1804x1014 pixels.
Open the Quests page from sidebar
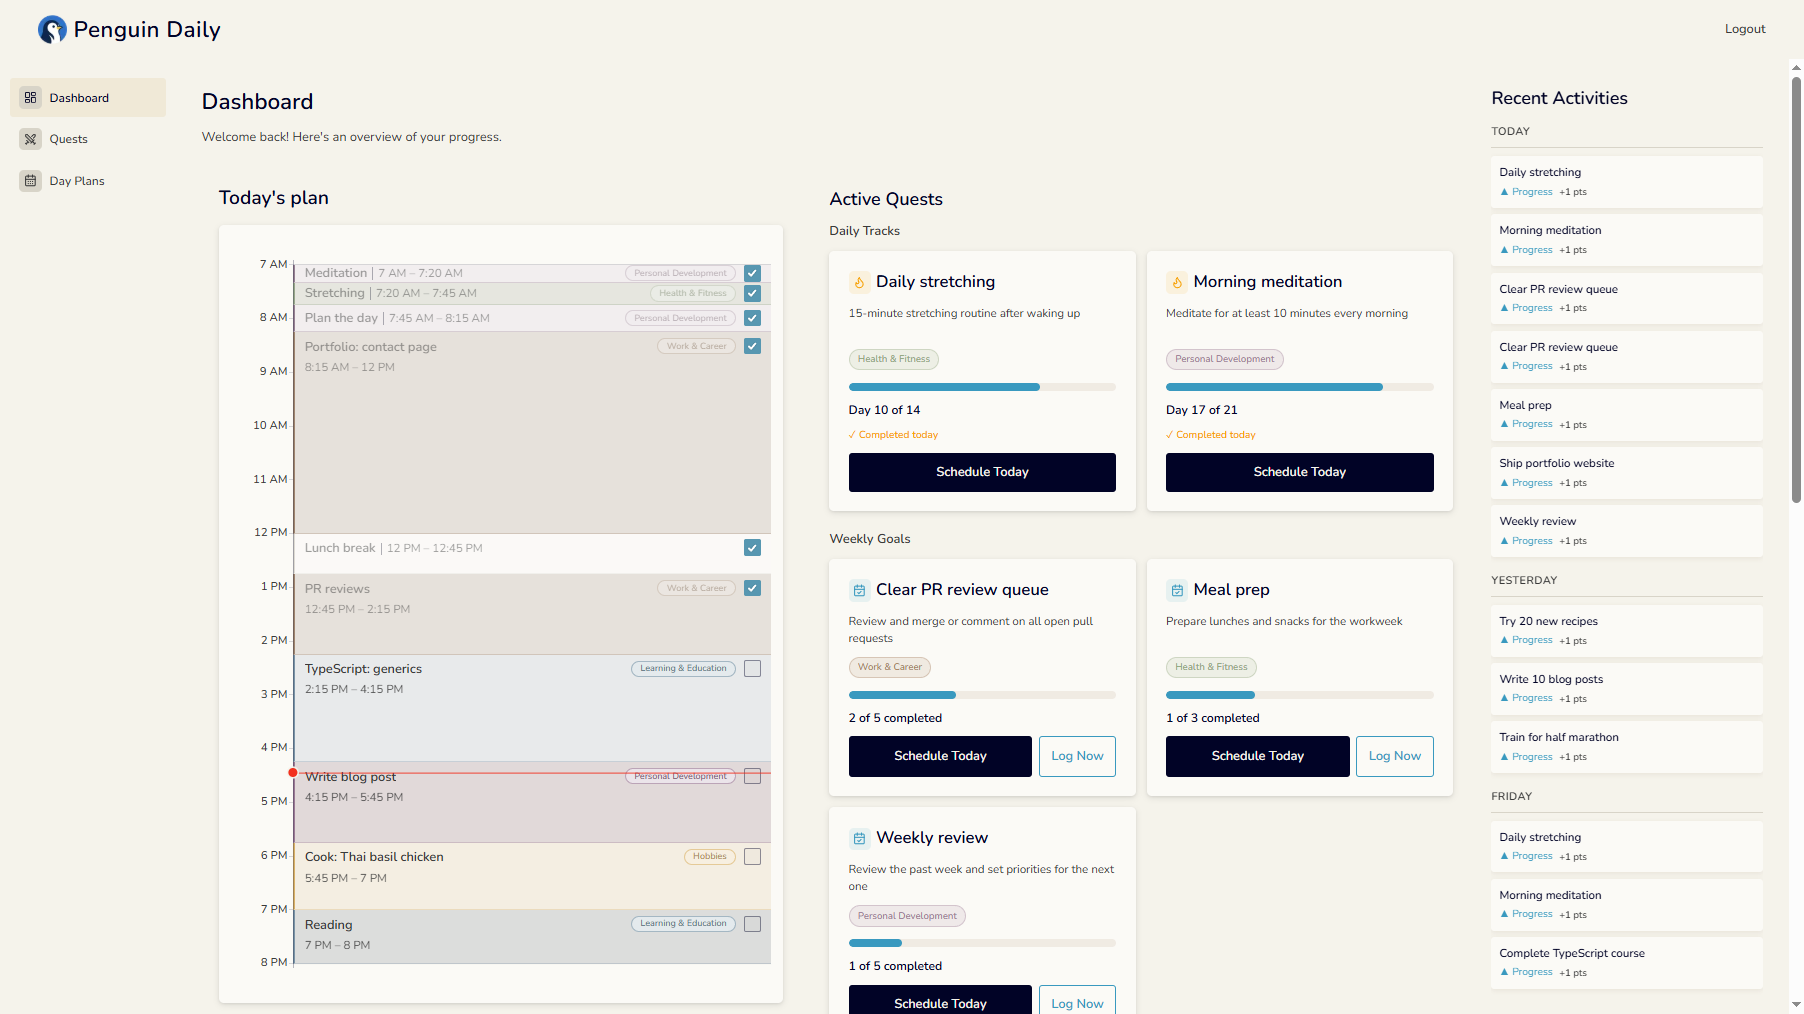tap(69, 139)
